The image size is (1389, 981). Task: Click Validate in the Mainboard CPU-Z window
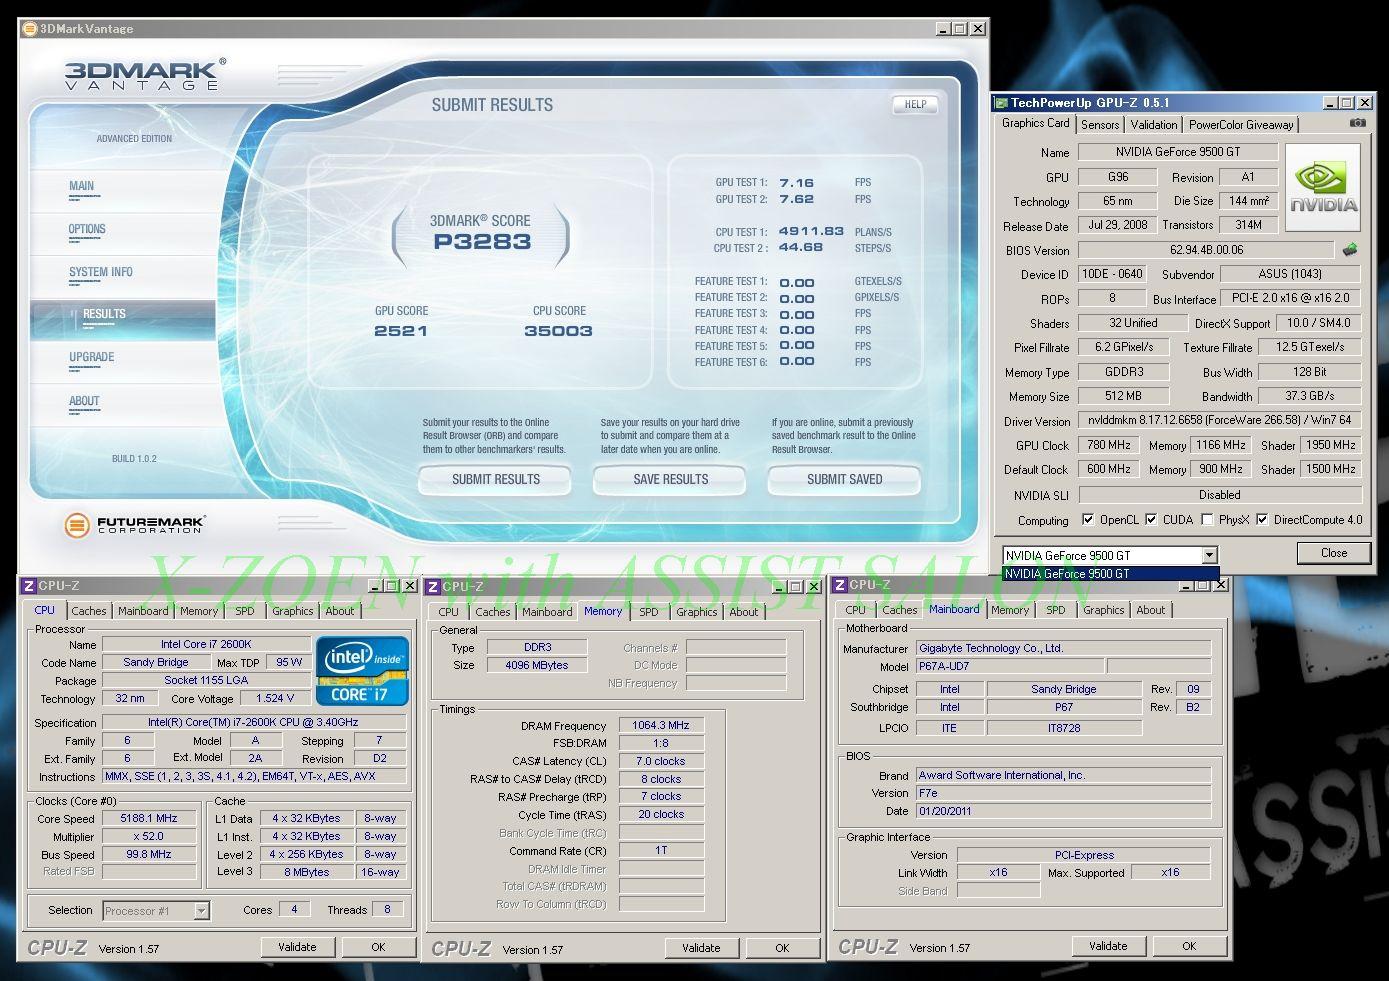1108,946
